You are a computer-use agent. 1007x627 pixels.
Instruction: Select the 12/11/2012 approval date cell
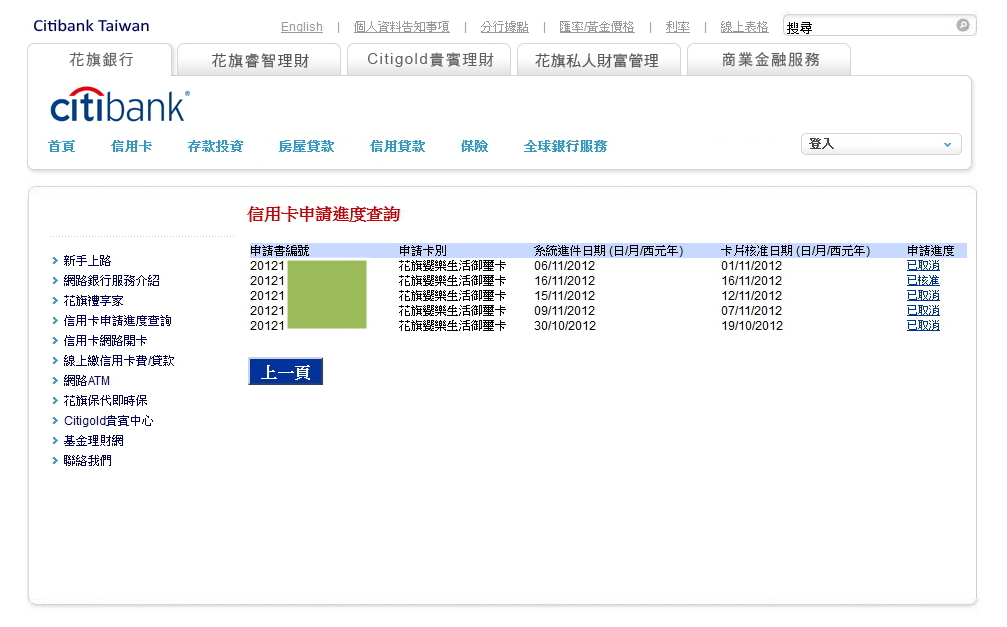point(751,296)
